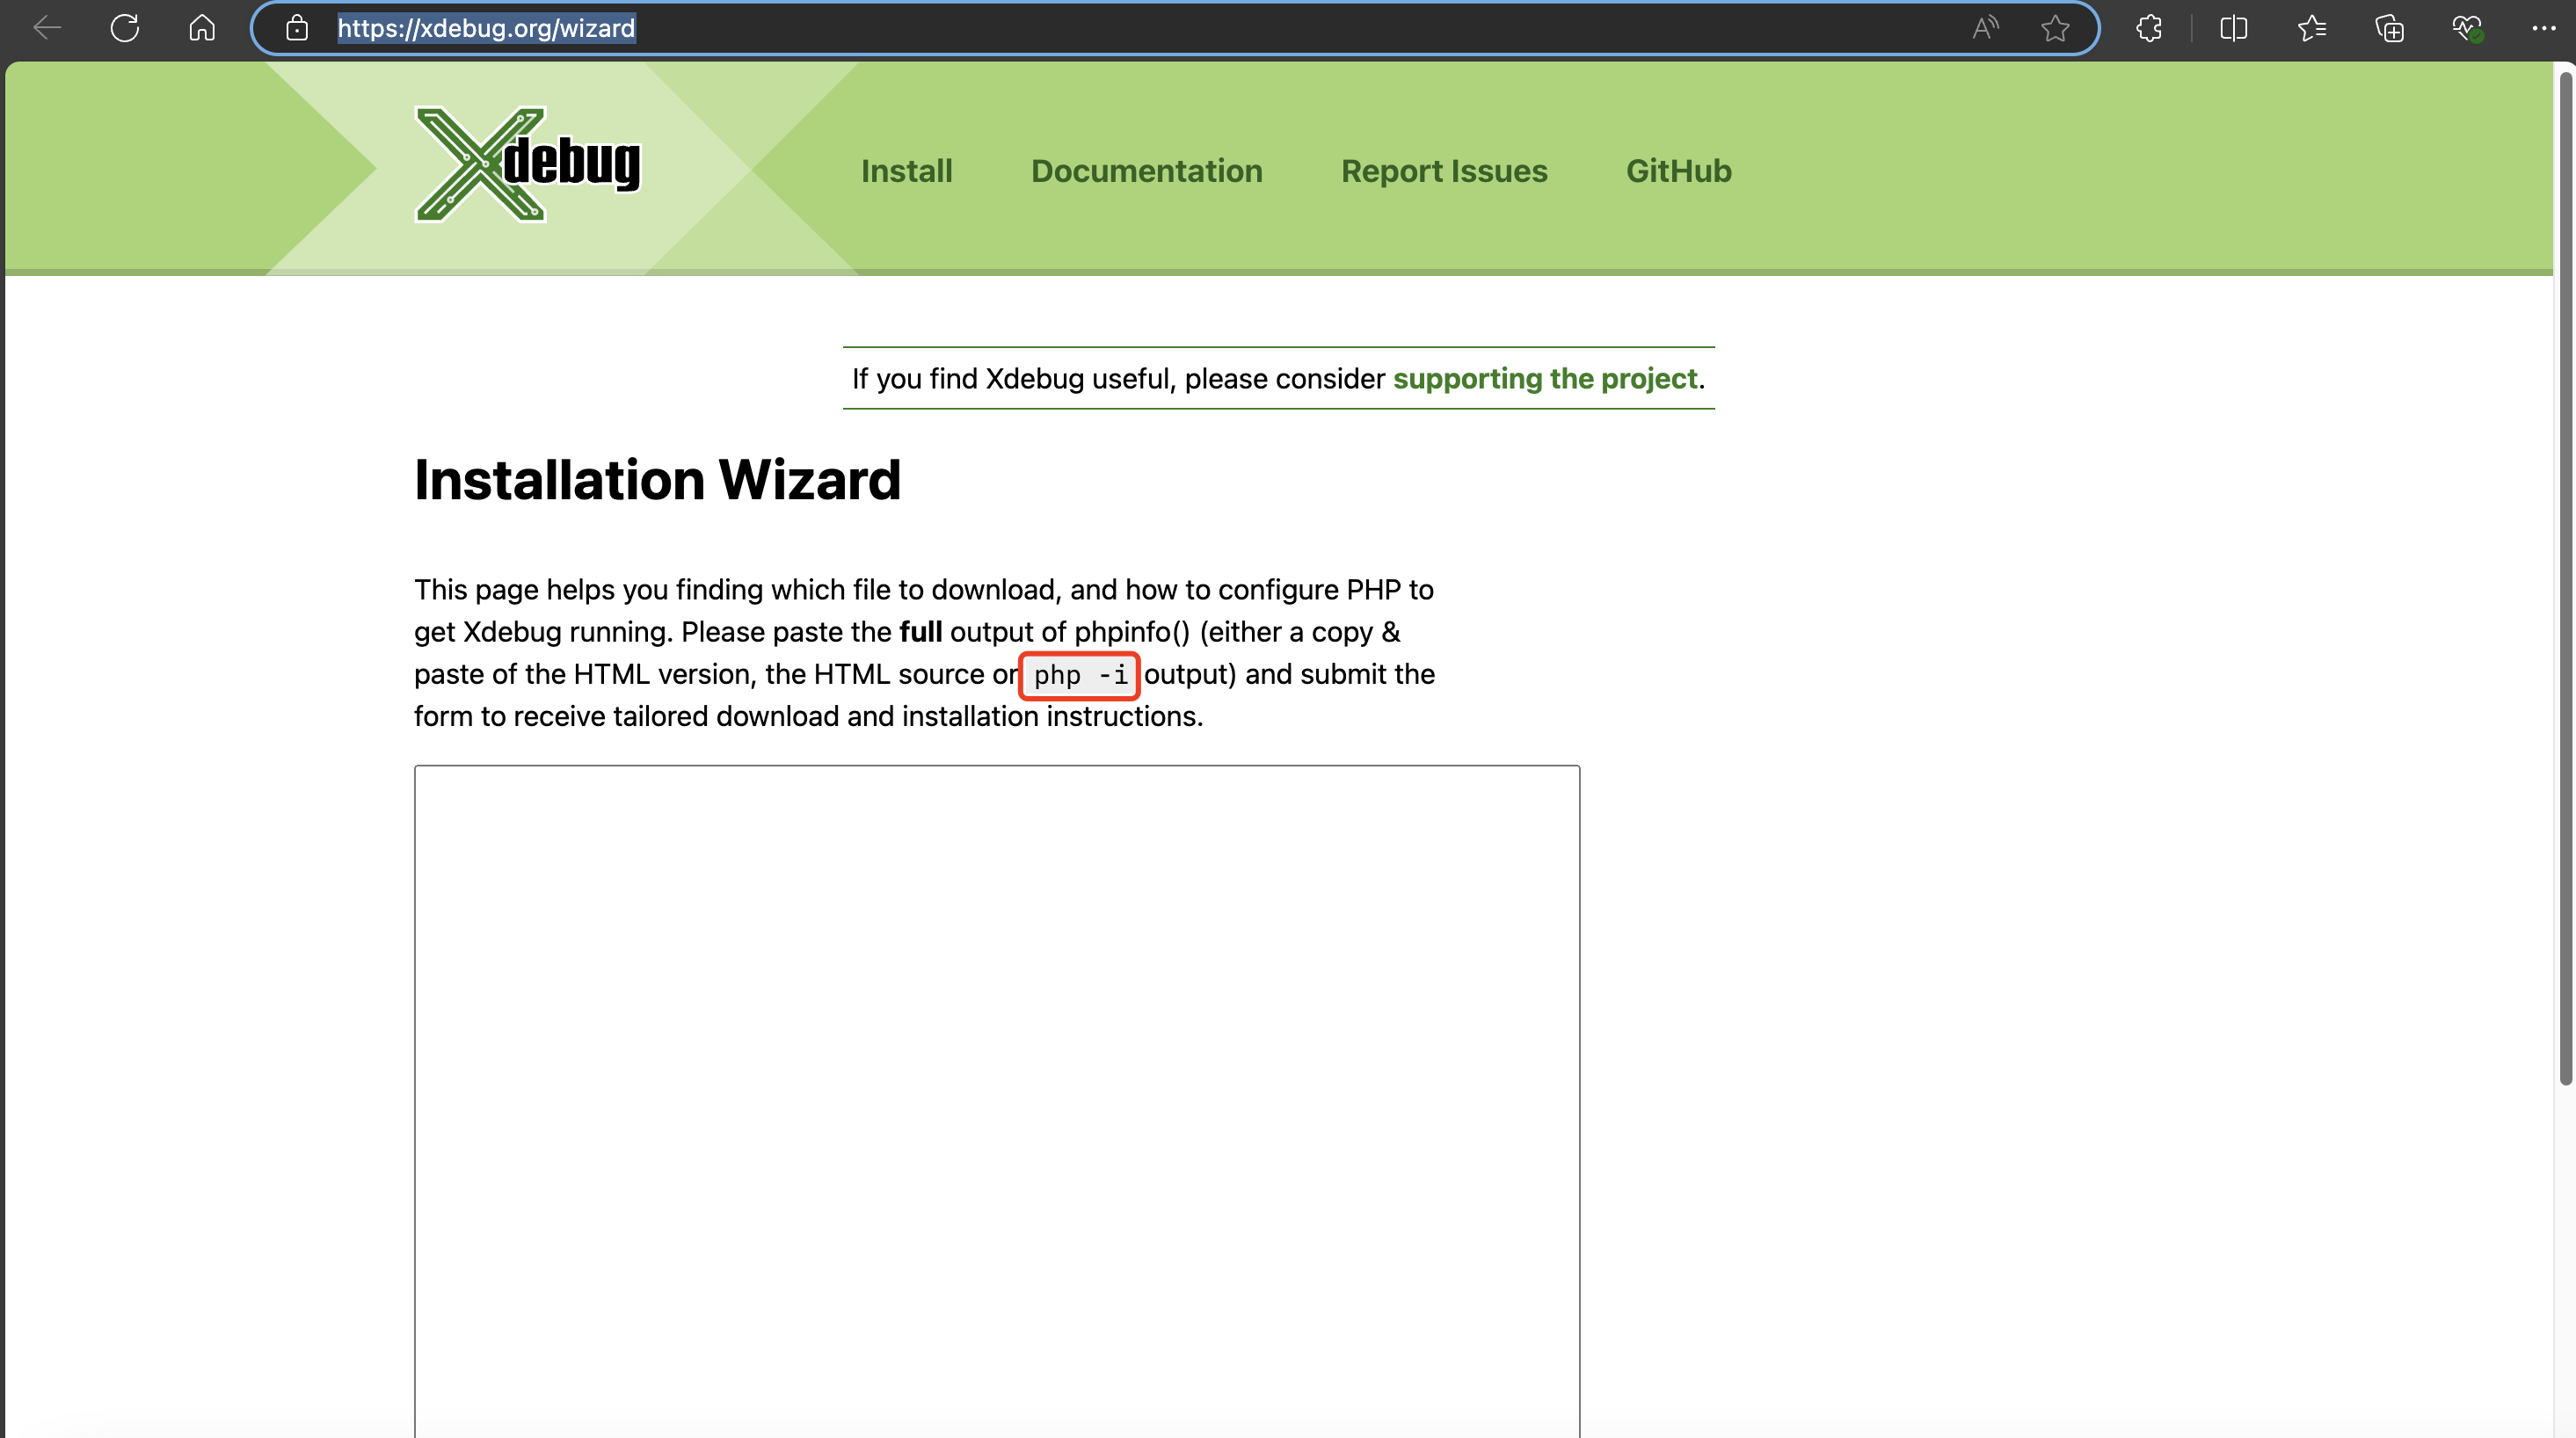Toggle split screen view icon
This screenshot has width=2576, height=1438.
tap(2233, 28)
